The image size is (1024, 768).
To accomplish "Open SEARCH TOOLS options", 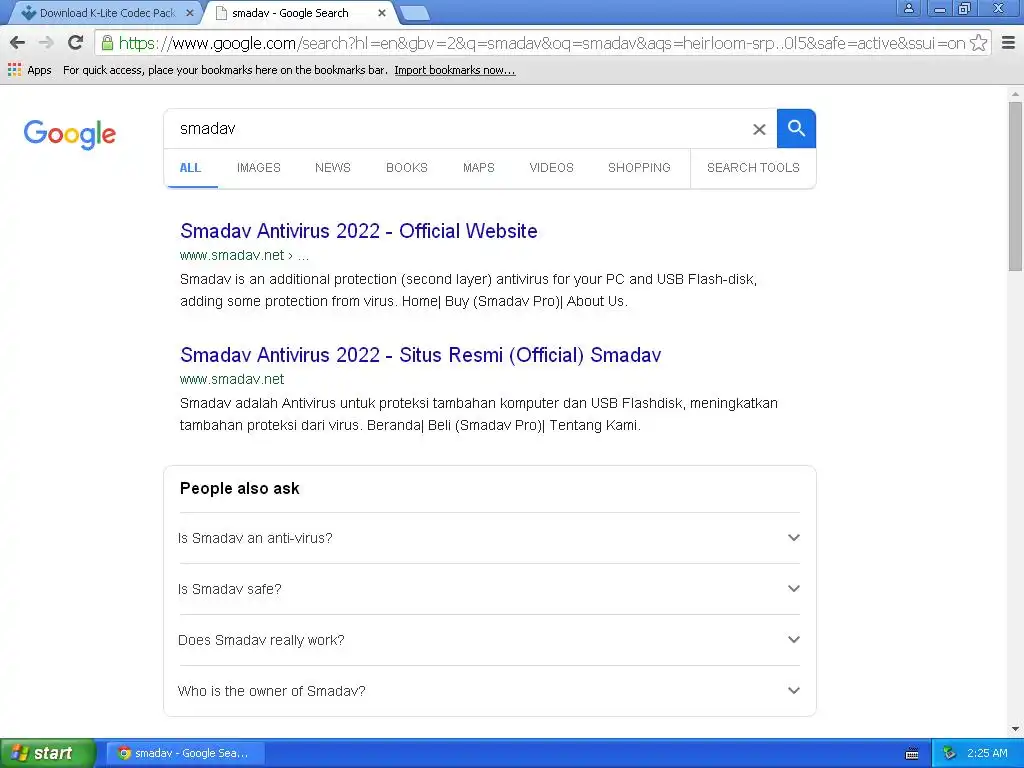I will pos(753,168).
